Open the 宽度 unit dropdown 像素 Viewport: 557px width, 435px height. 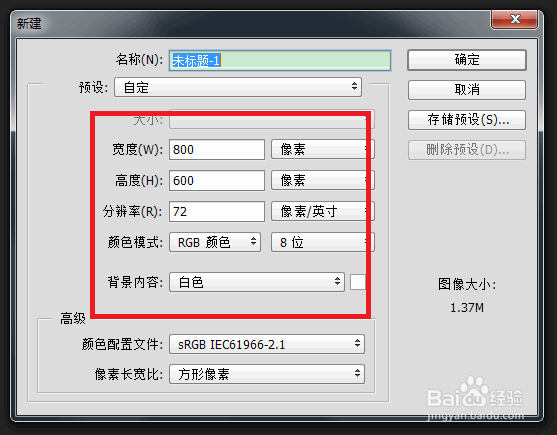323,149
